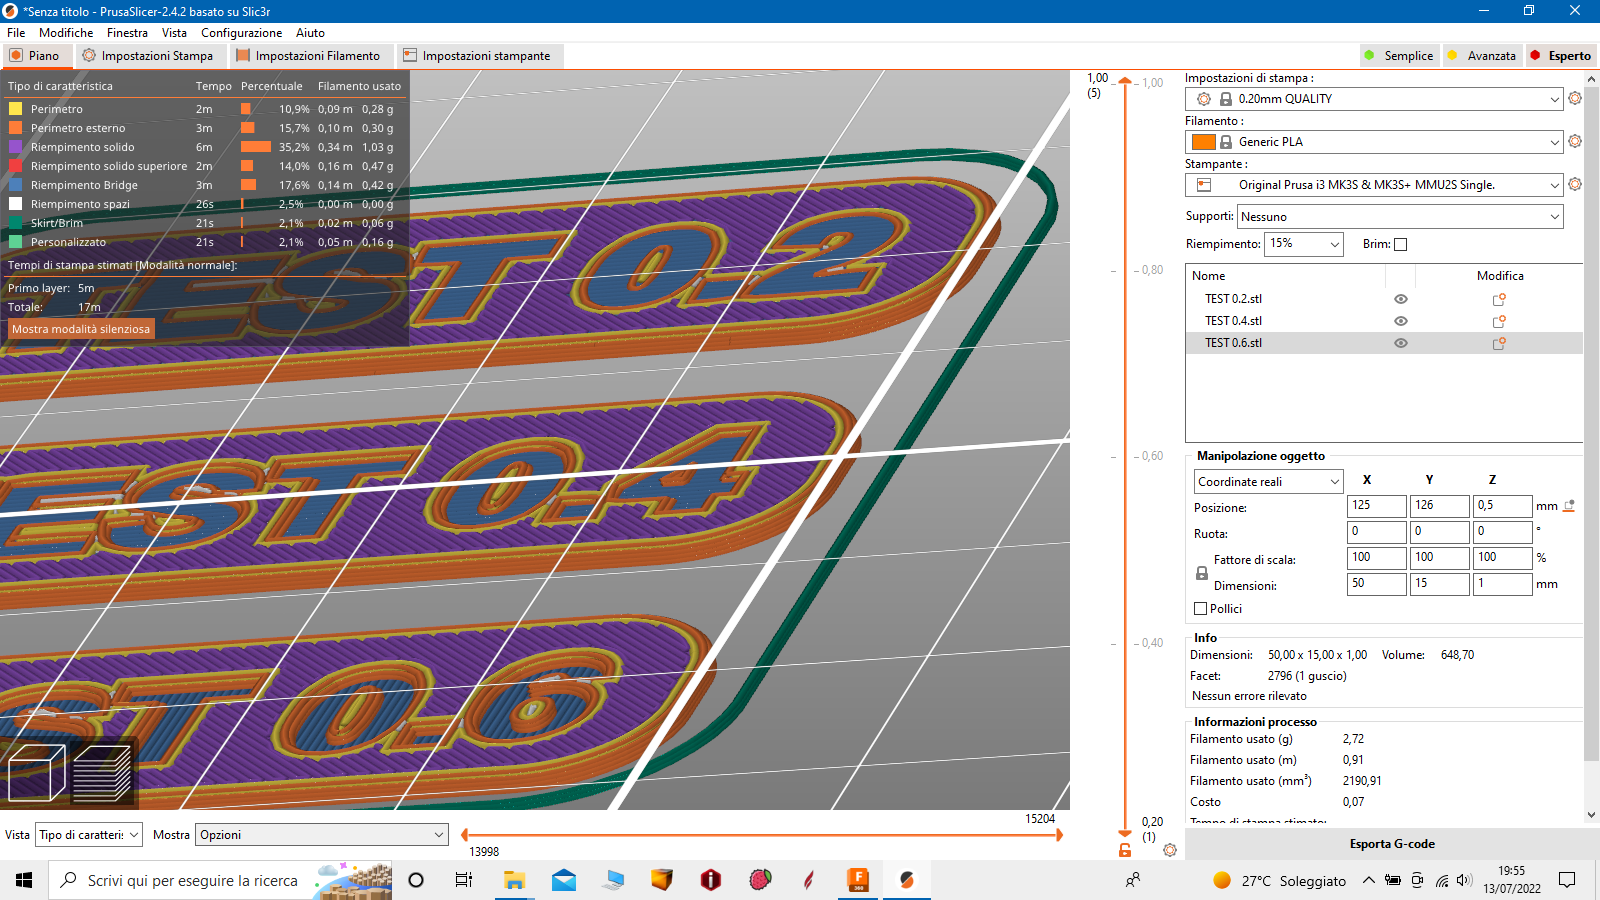Click the horizontal move slider right handle

[x=1059, y=835]
